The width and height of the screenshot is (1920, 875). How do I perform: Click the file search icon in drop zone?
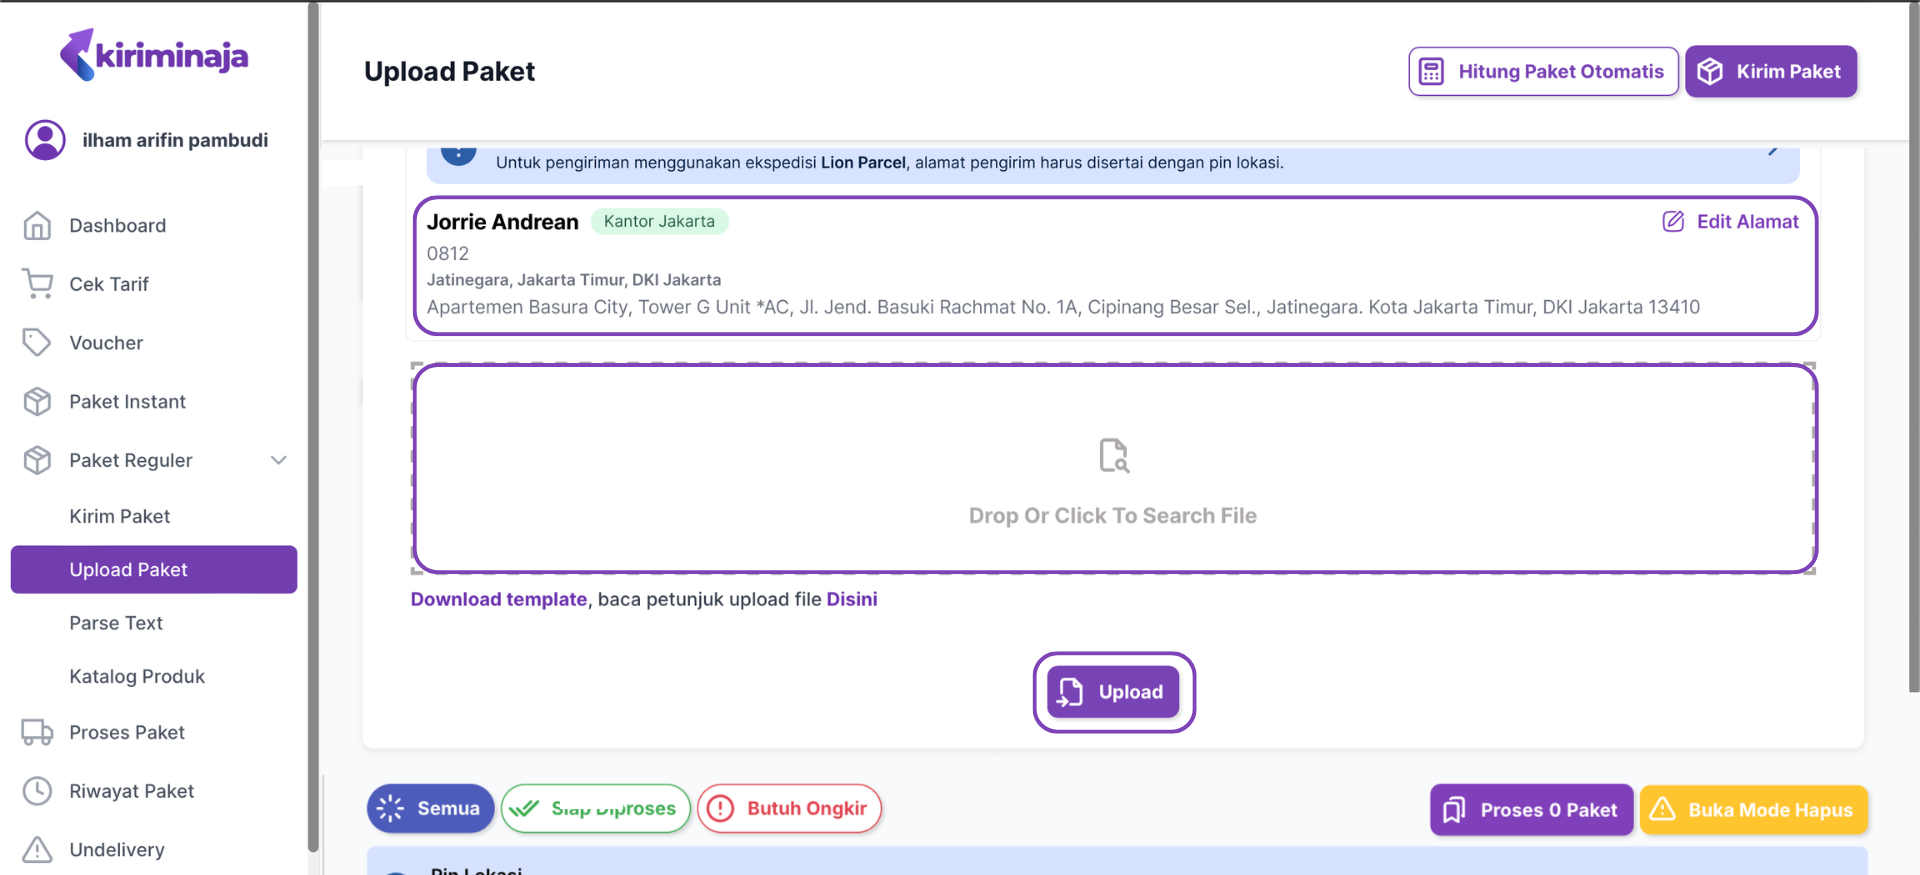coord(1113,455)
